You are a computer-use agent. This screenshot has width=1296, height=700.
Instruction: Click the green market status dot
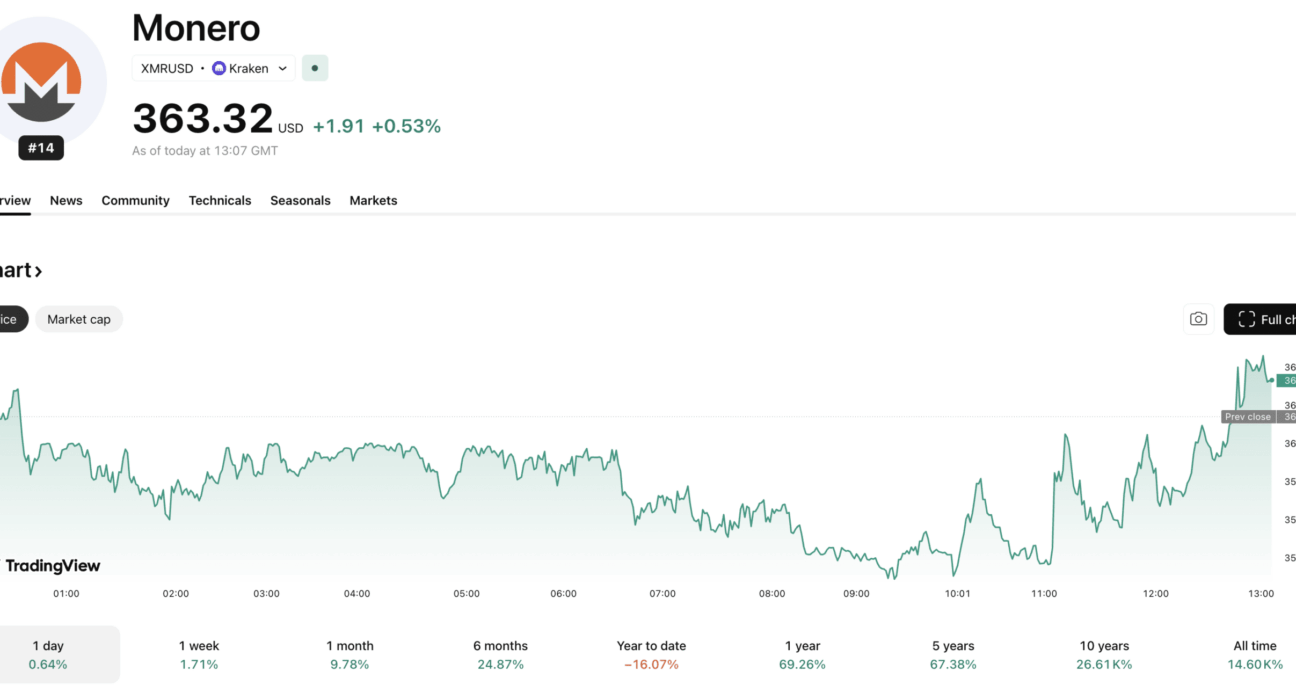(x=315, y=68)
